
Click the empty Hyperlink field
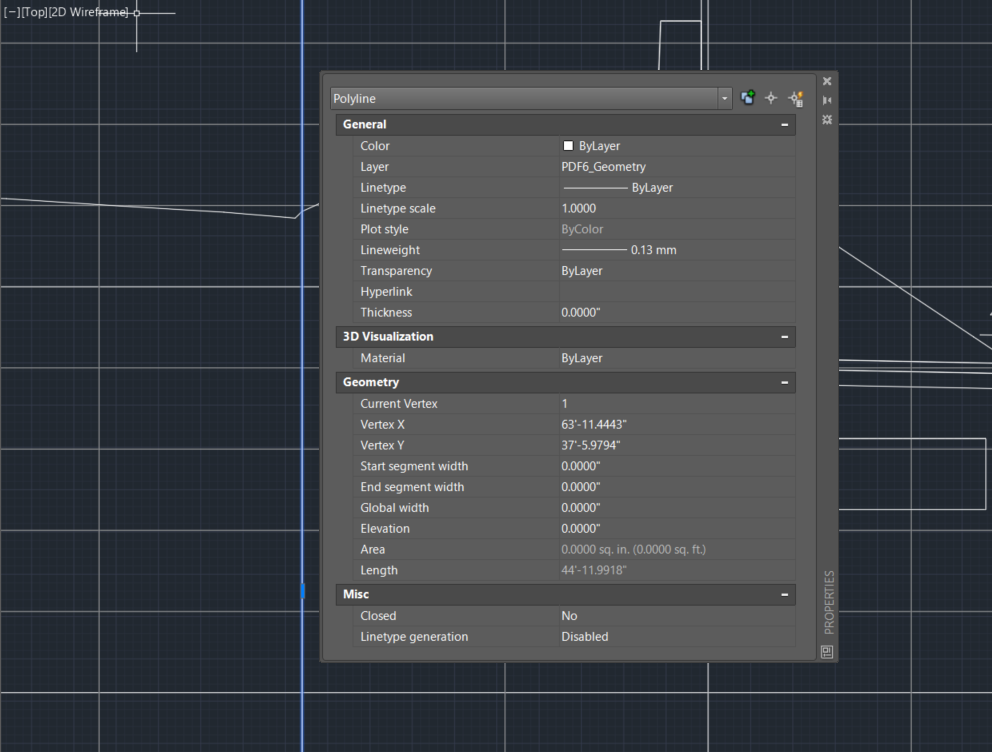(677, 292)
